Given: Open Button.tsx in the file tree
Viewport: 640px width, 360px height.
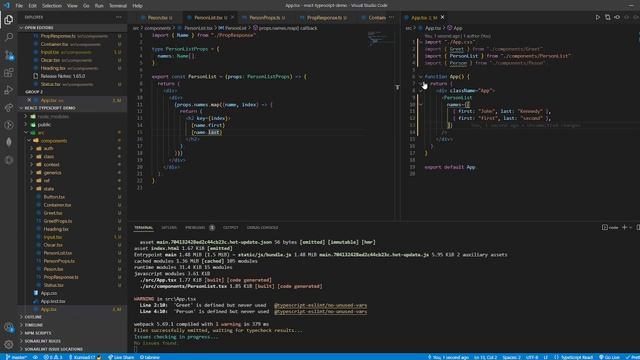Looking at the screenshot, I should click(54, 197).
